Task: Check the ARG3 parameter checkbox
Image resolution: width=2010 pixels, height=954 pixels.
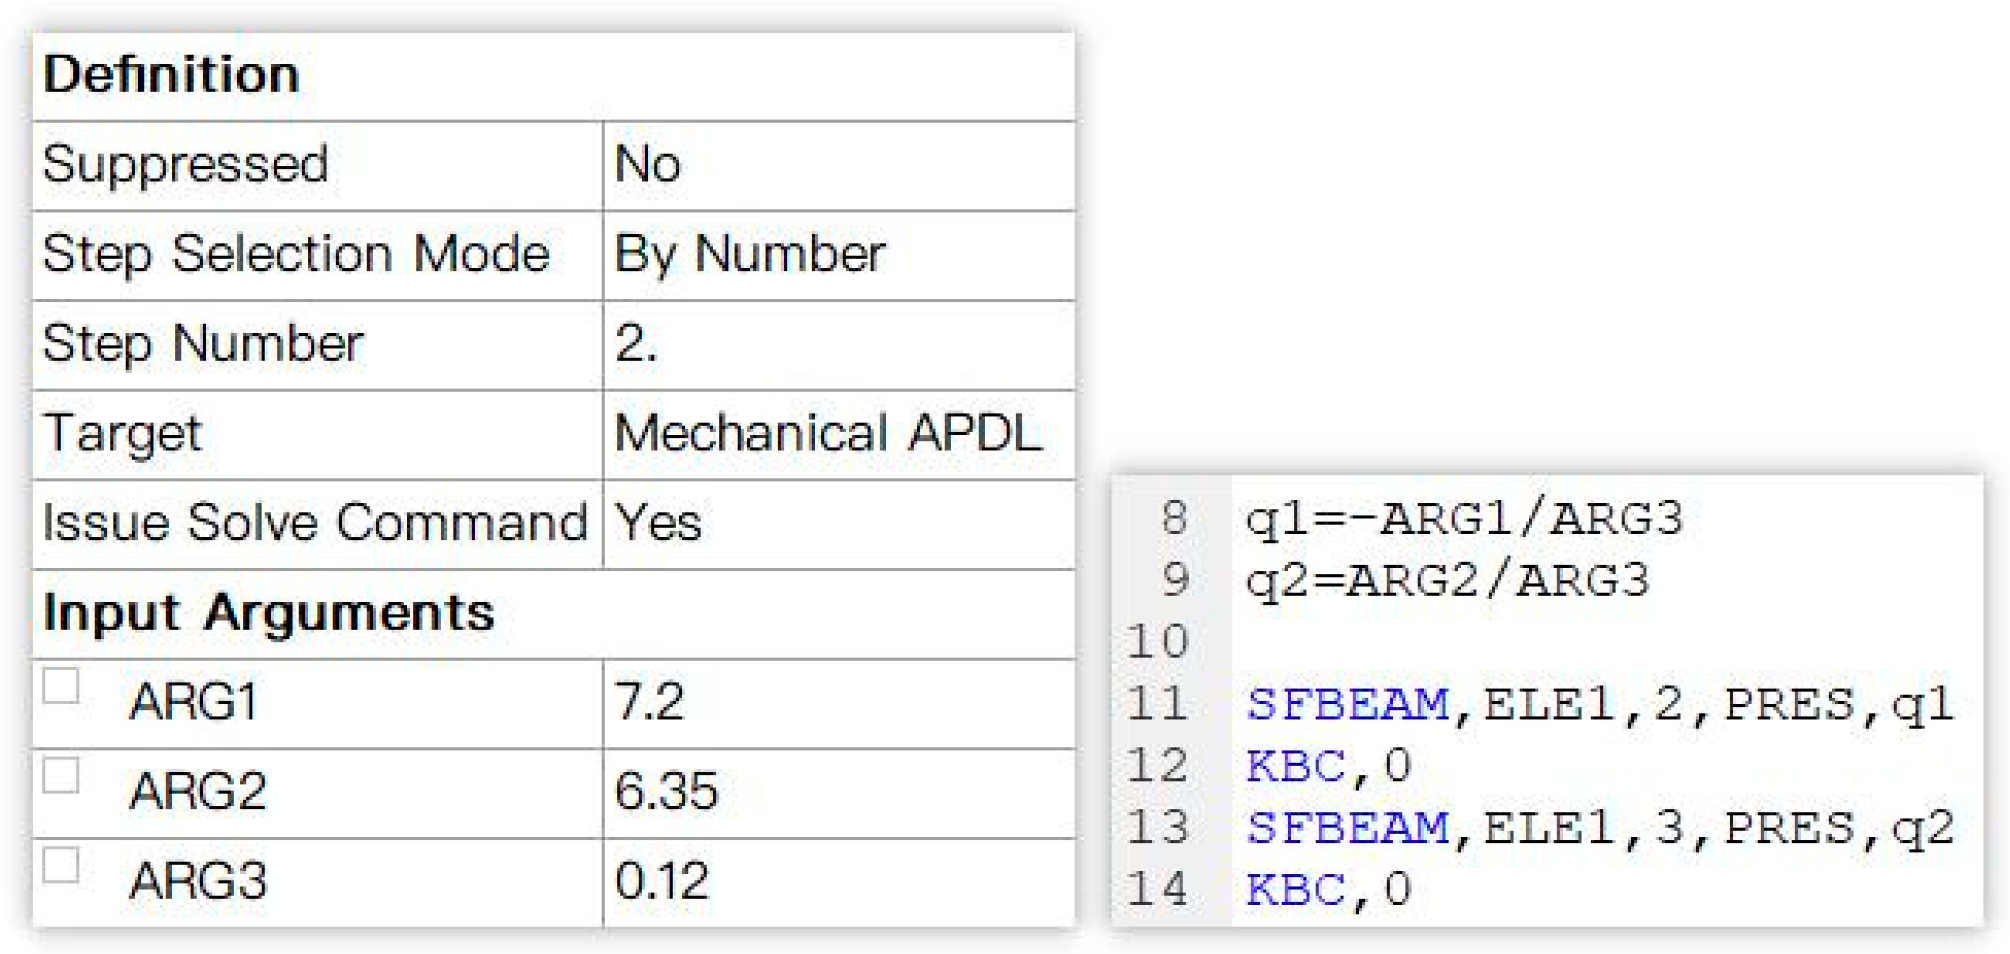Action: [61, 866]
